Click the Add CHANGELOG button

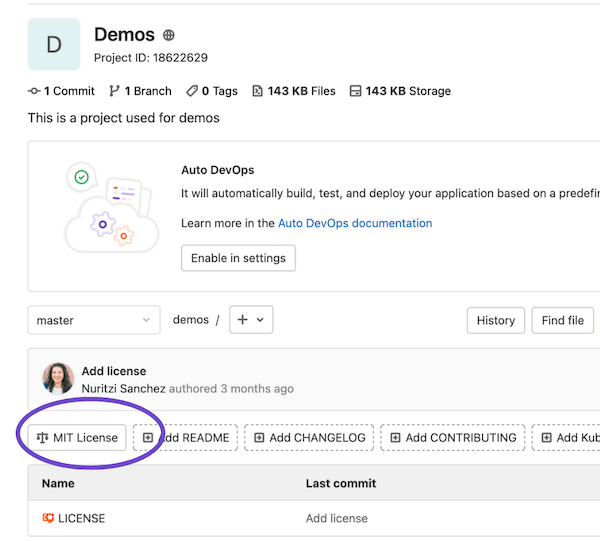coord(309,437)
